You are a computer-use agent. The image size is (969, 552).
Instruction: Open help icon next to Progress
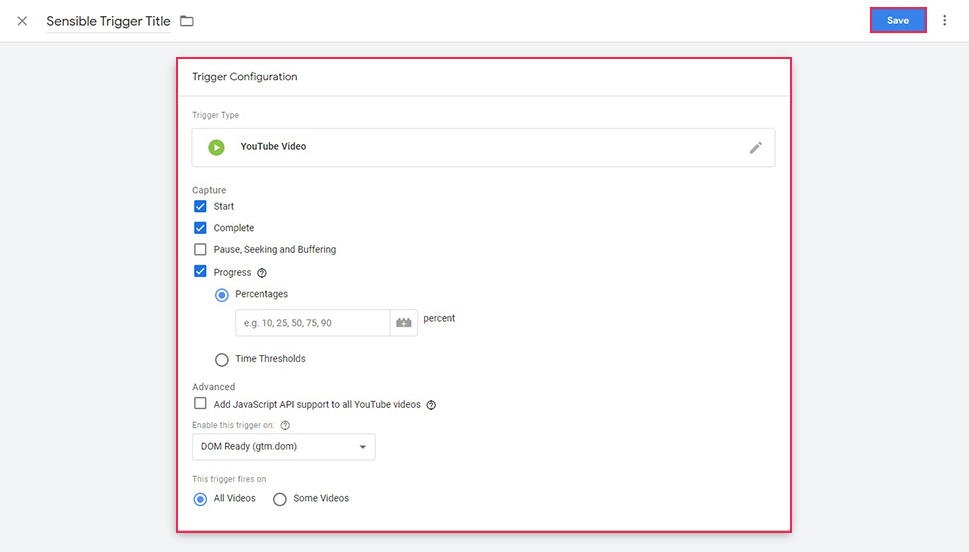[262, 273]
